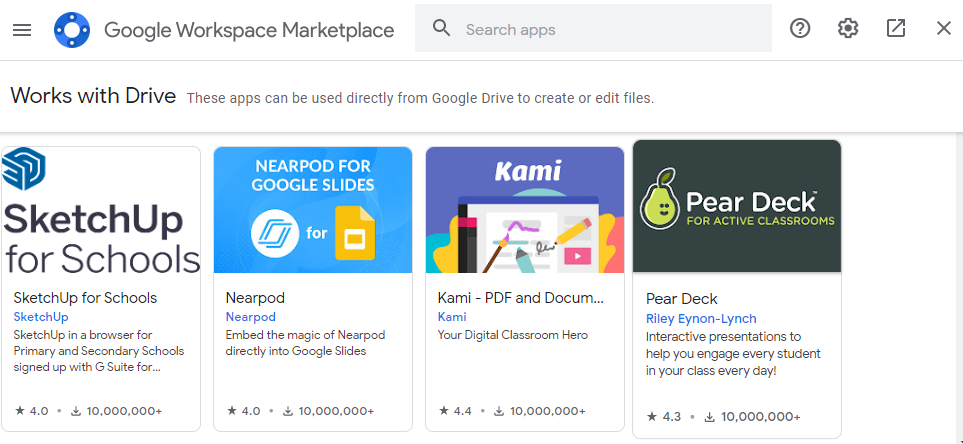The width and height of the screenshot is (963, 444).
Task: Click the SketchUp developer link
Action: (x=41, y=317)
